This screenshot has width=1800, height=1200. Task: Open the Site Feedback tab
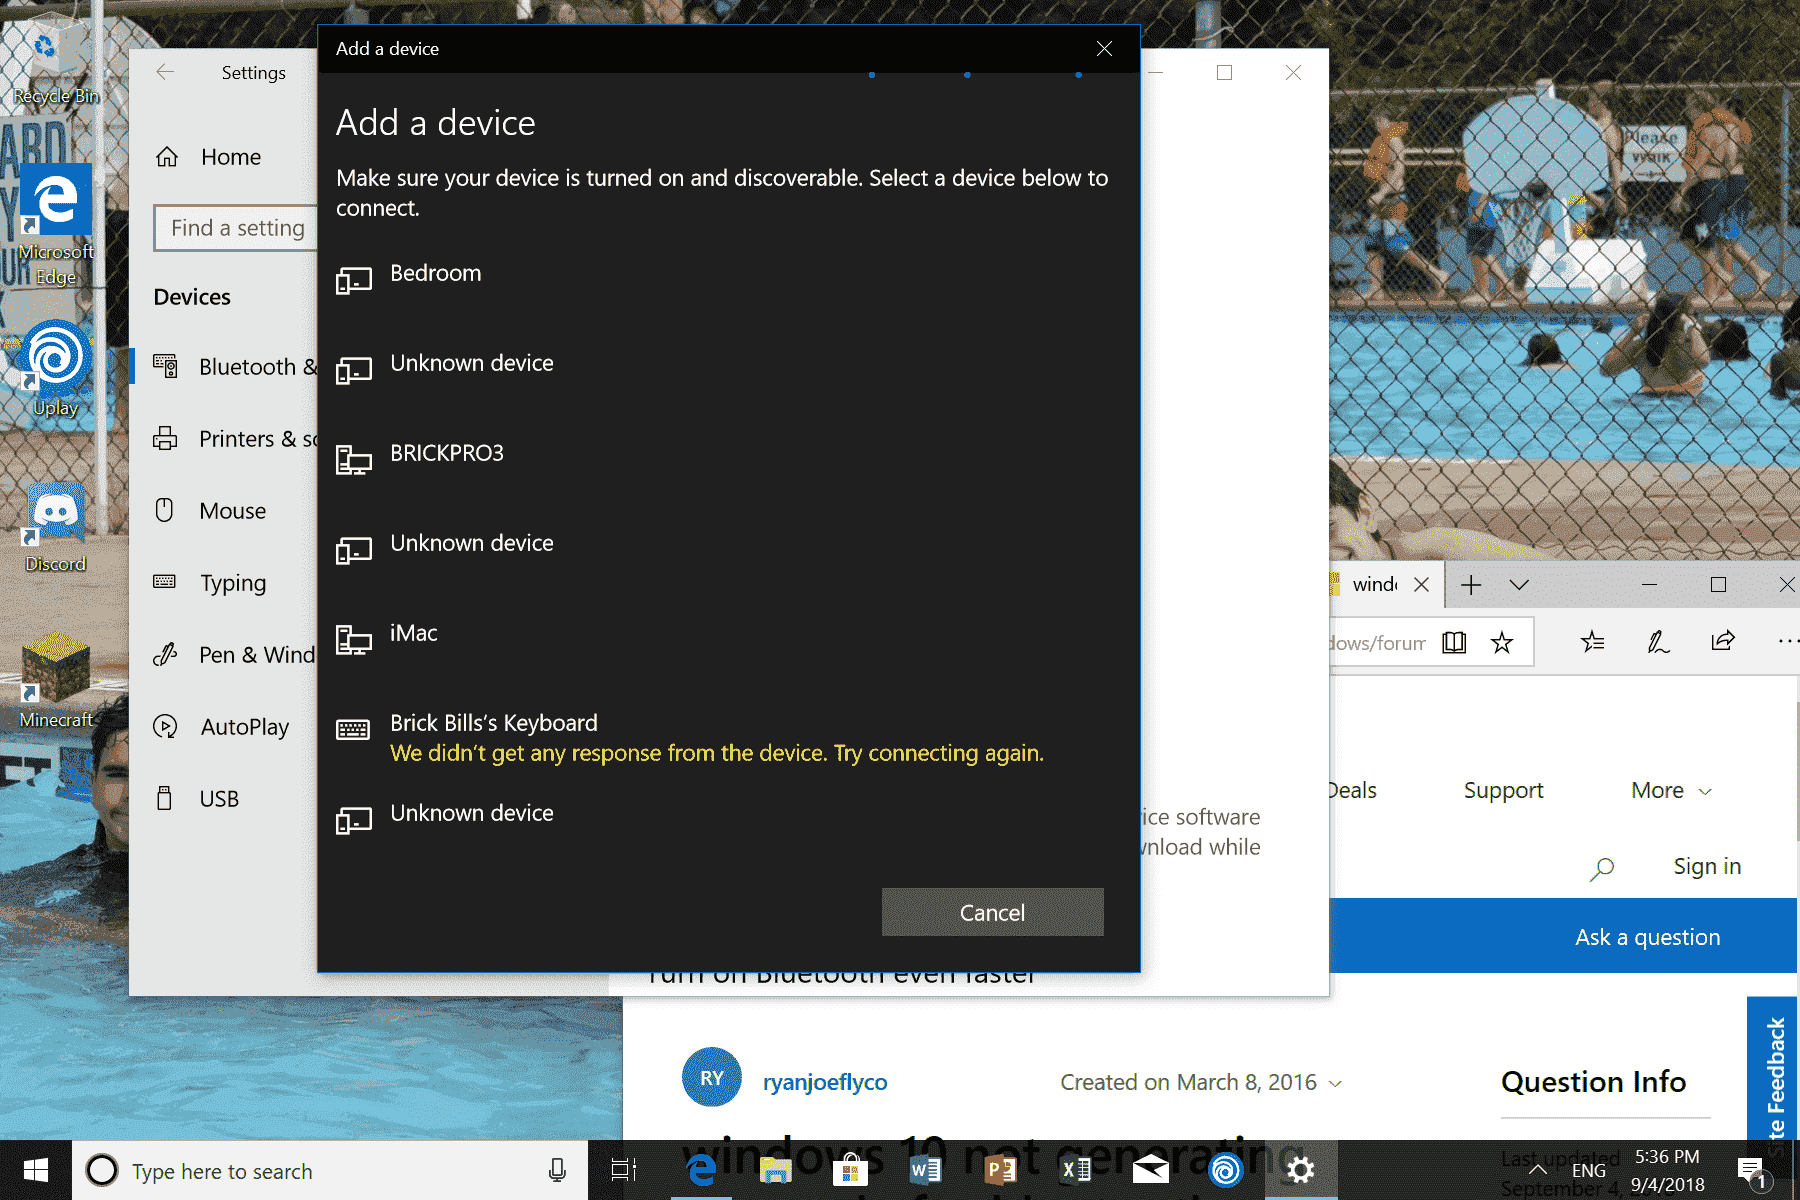pyautogui.click(x=1773, y=1070)
